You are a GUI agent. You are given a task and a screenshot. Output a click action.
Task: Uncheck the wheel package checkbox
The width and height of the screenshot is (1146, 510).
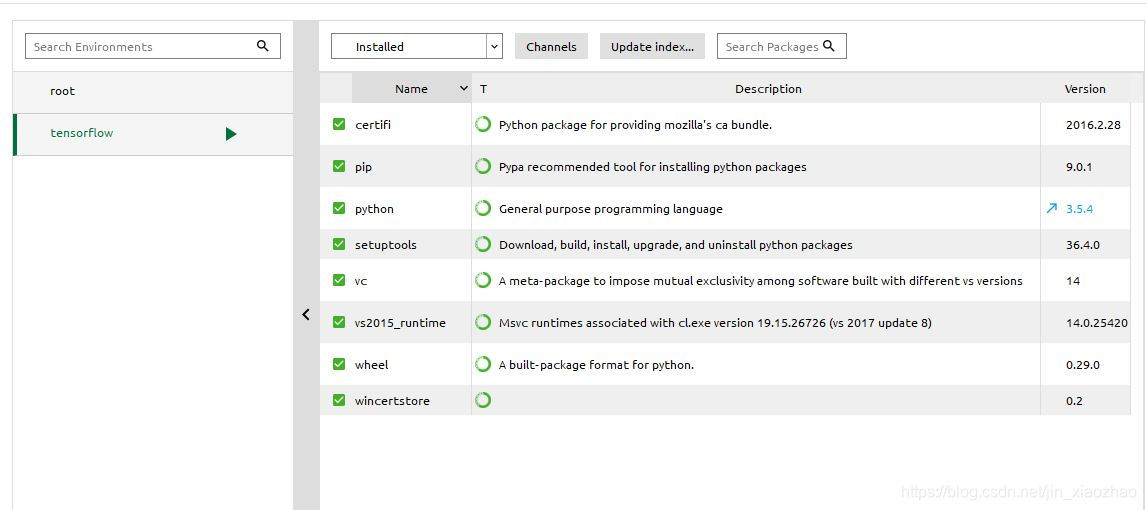tap(338, 364)
